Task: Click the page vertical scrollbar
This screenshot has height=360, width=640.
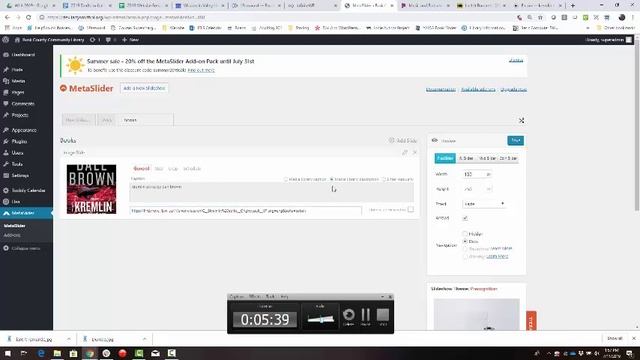Action: tap(637, 127)
